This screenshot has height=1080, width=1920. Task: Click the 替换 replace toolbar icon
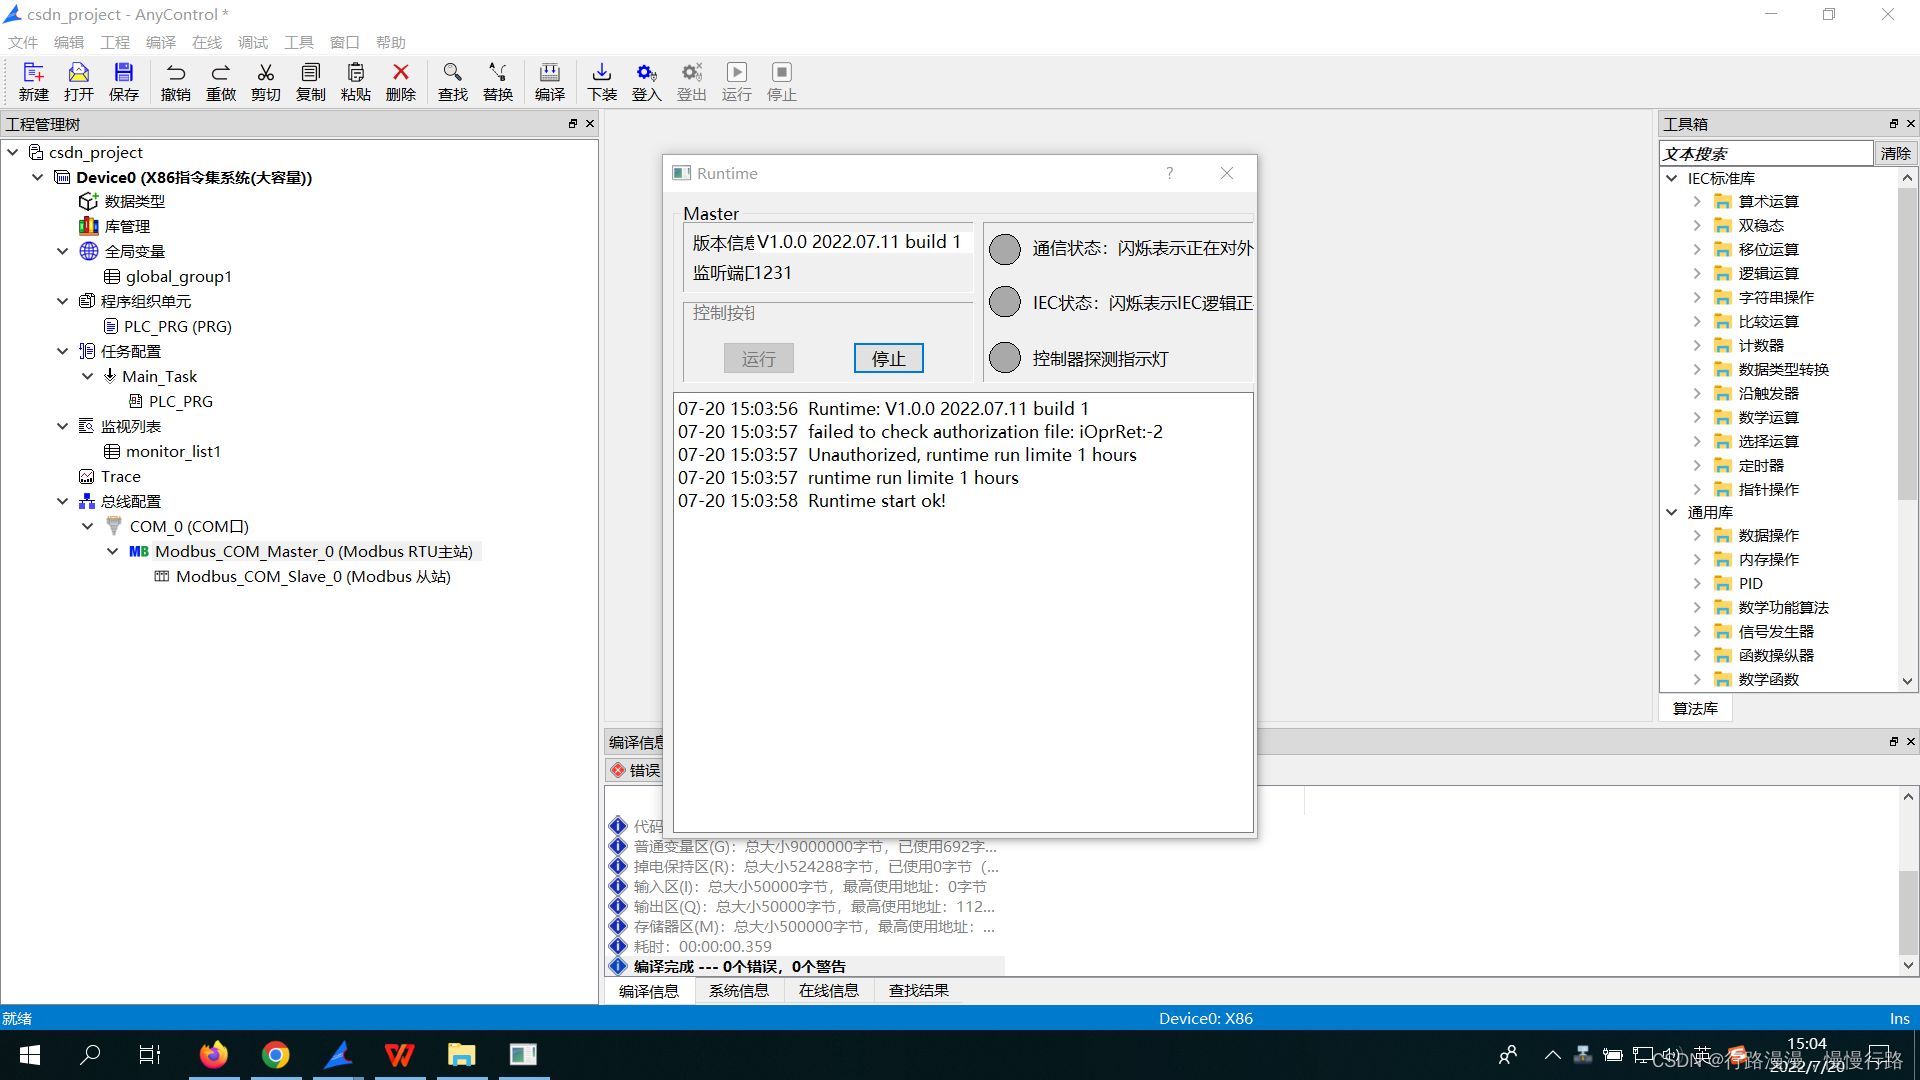point(497,82)
